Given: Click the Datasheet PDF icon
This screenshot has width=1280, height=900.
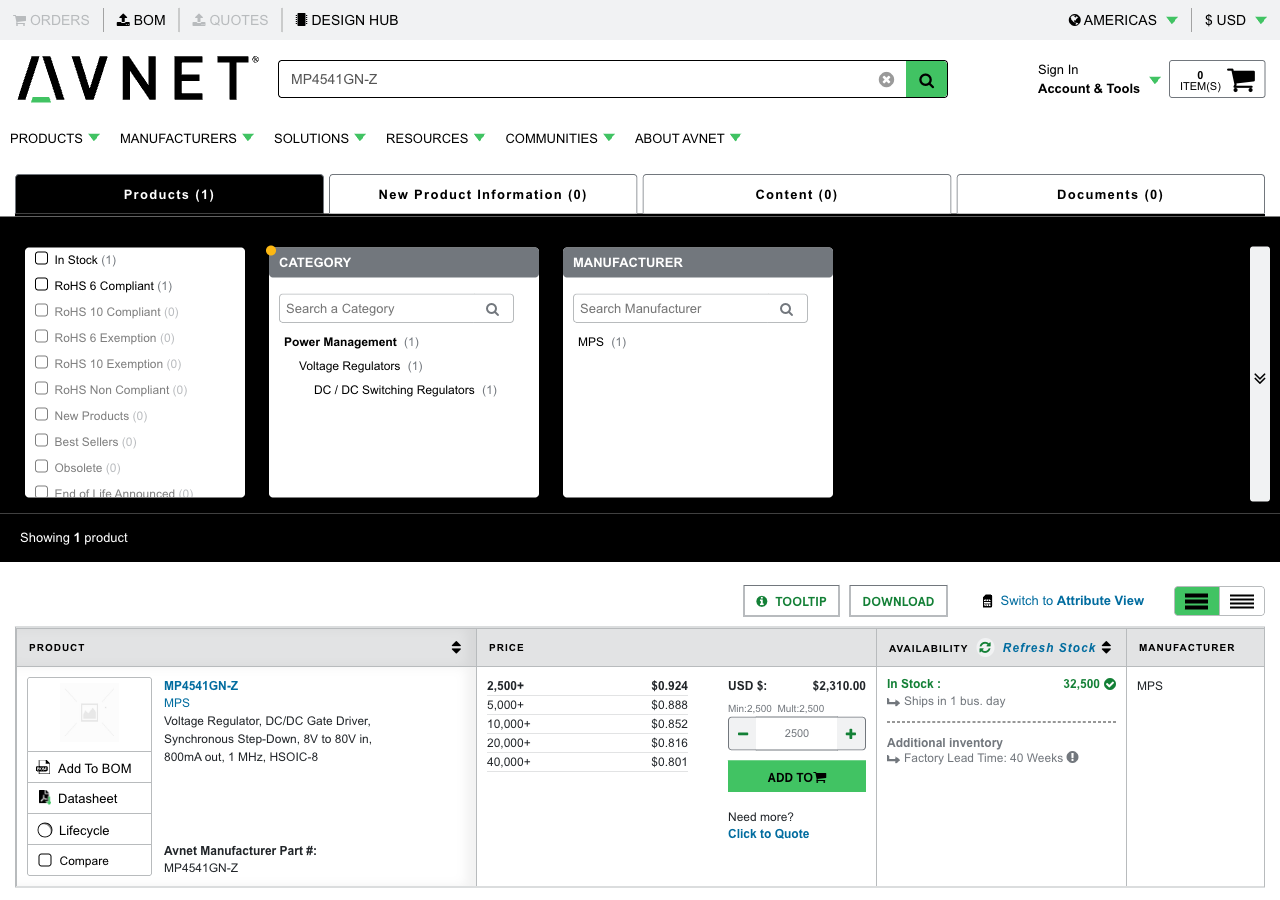Looking at the screenshot, I should (44, 798).
